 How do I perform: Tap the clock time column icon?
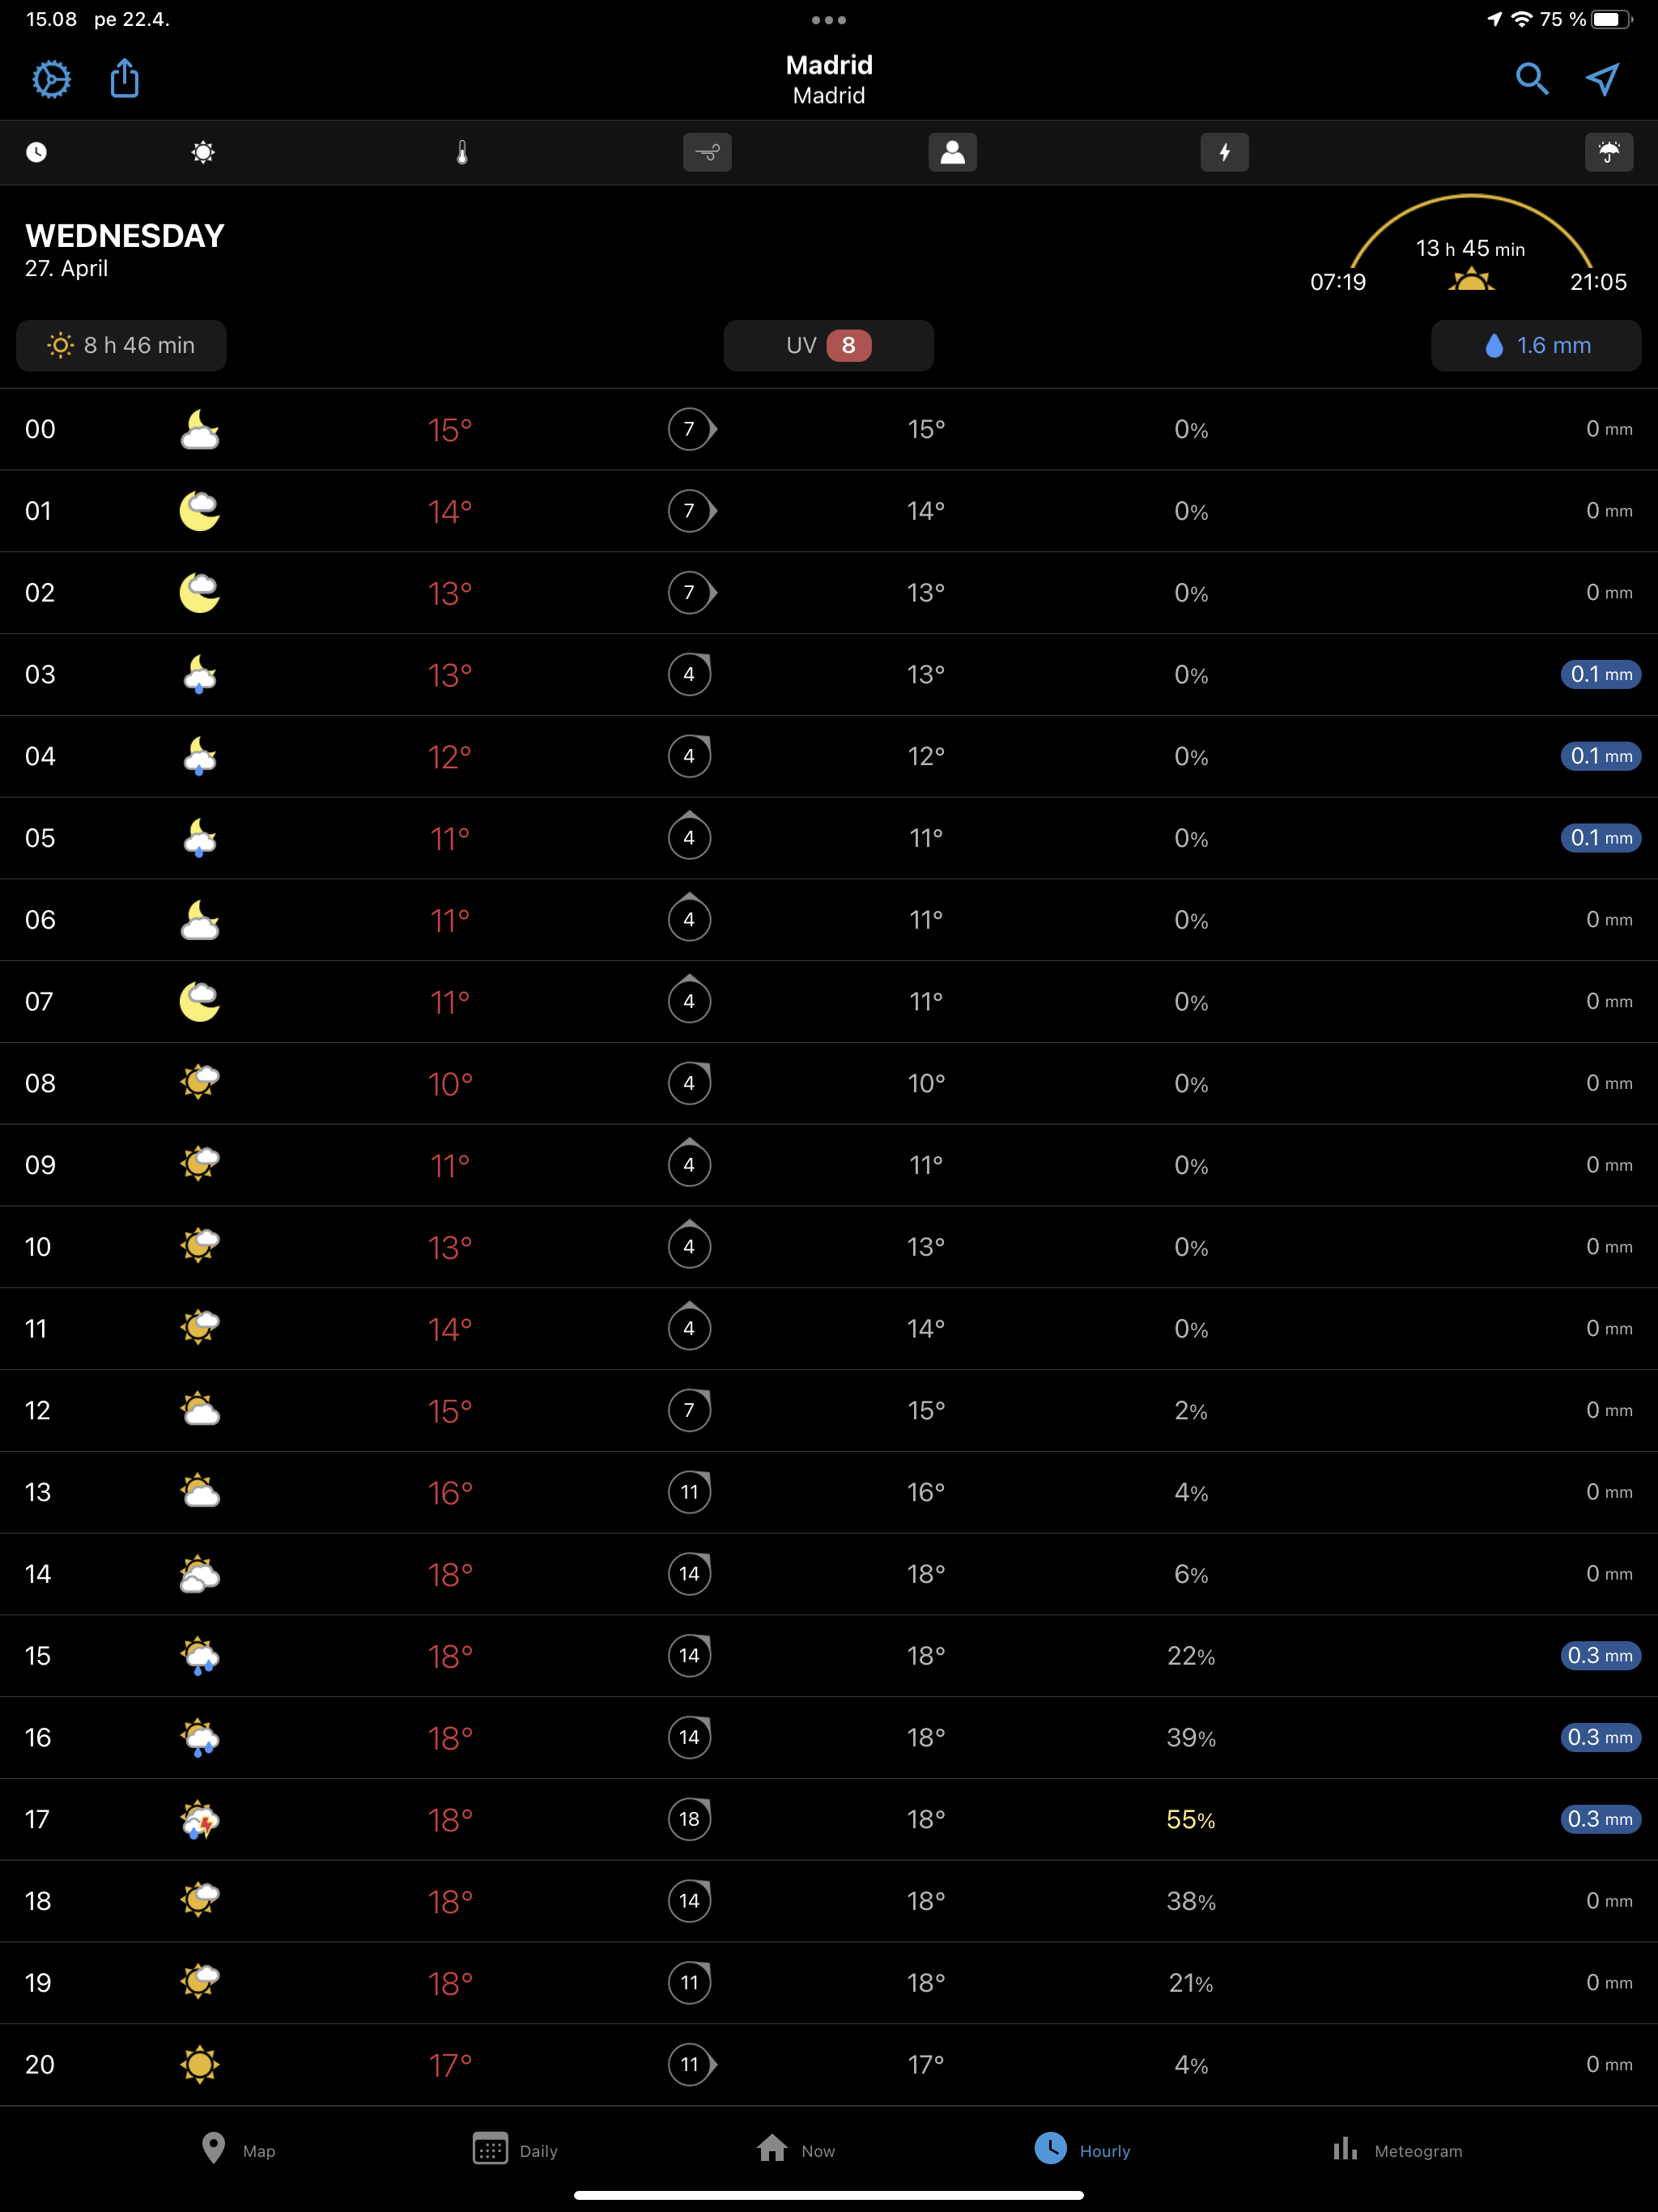pos(36,152)
